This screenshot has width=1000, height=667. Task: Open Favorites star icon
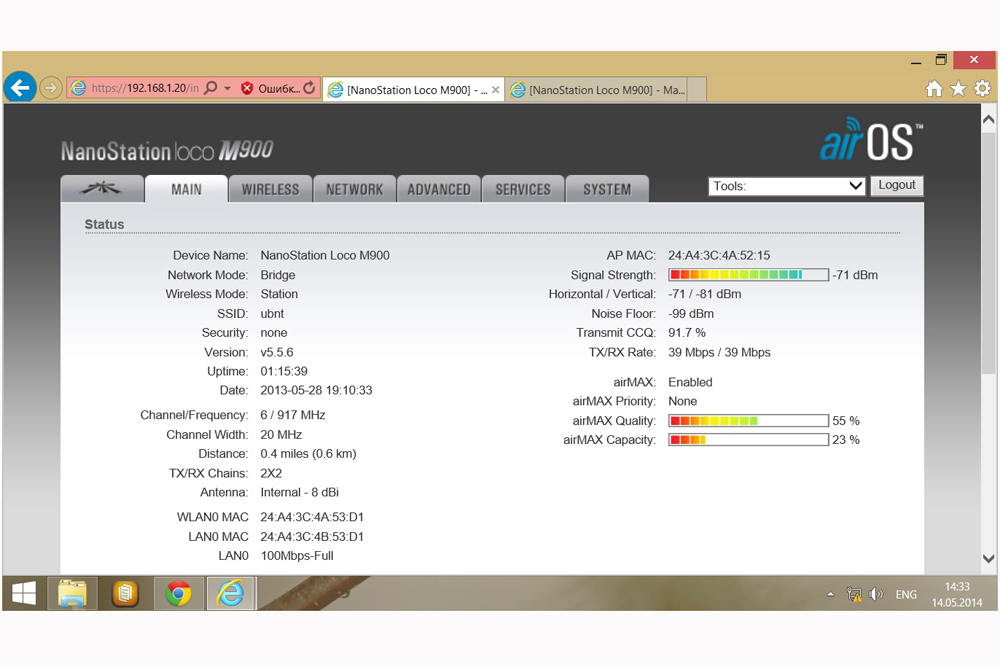958,89
